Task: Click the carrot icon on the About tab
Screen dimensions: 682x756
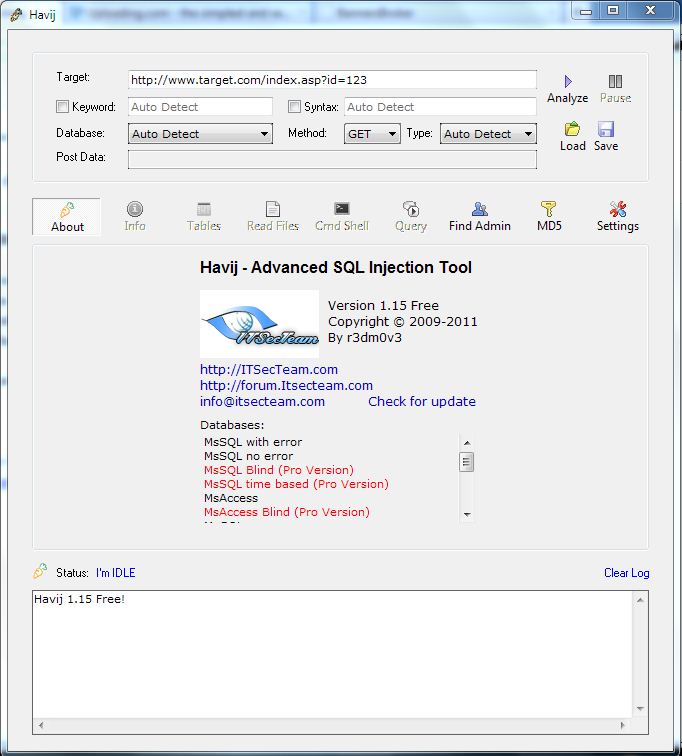Action: pyautogui.click(x=67, y=210)
